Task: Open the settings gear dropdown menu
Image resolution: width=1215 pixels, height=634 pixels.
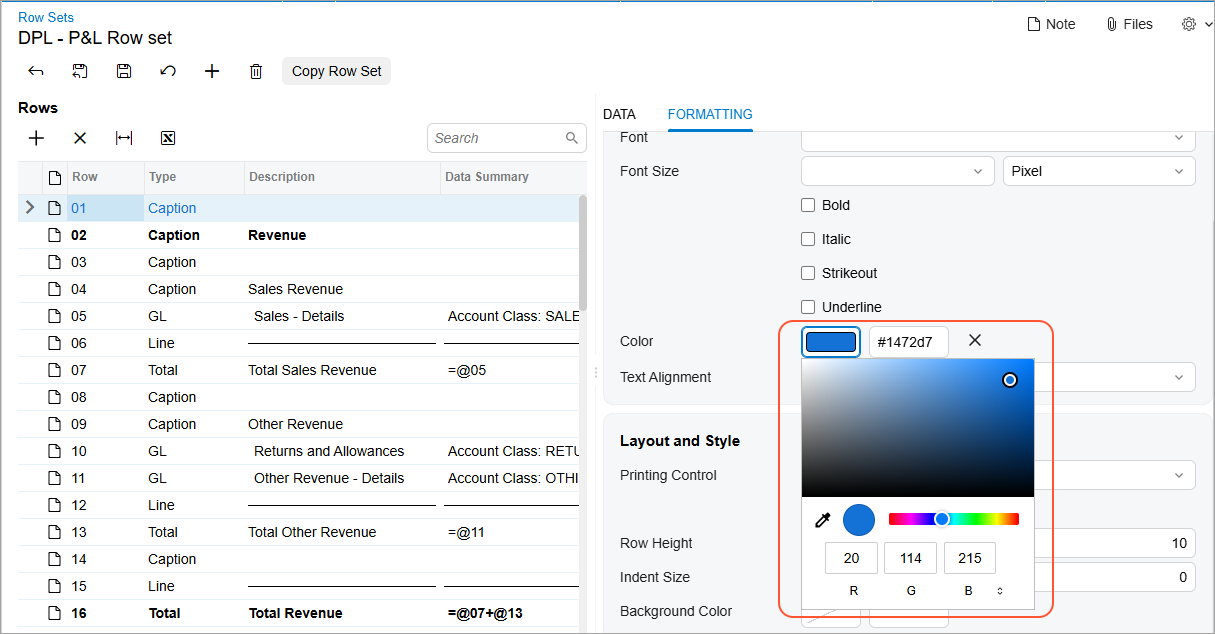Action: point(1195,24)
